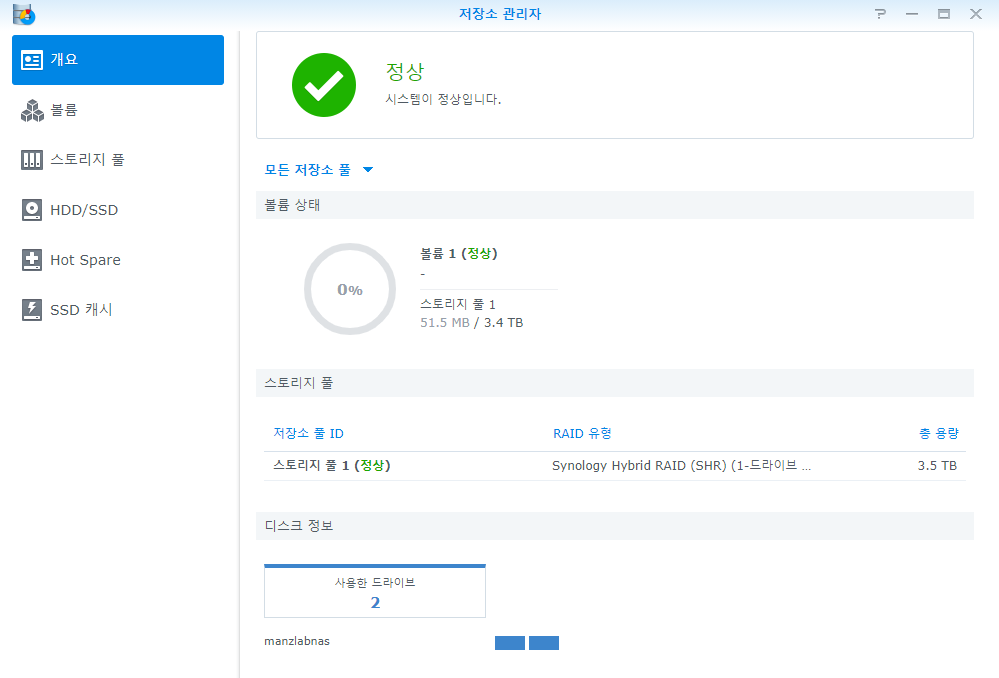The image size is (999, 678).
Task: Open the DSM logo icon in the titlebar
Action: coord(22,14)
